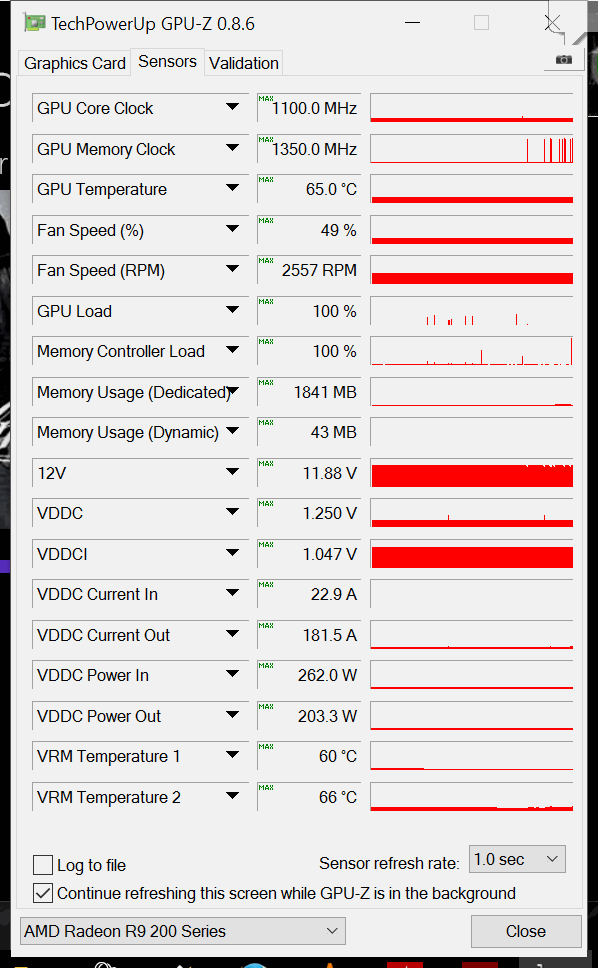Switch to the Graphics Card tab

(x=75, y=63)
